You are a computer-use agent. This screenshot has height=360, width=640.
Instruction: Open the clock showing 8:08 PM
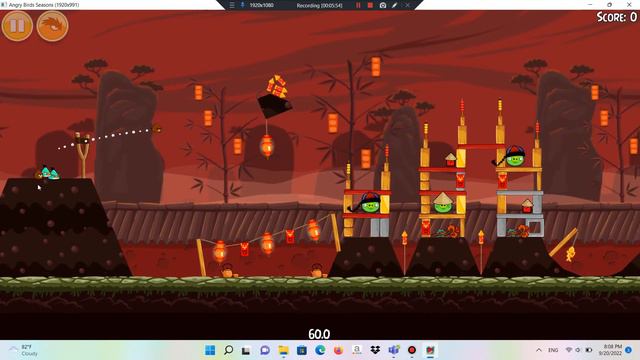tap(610, 350)
